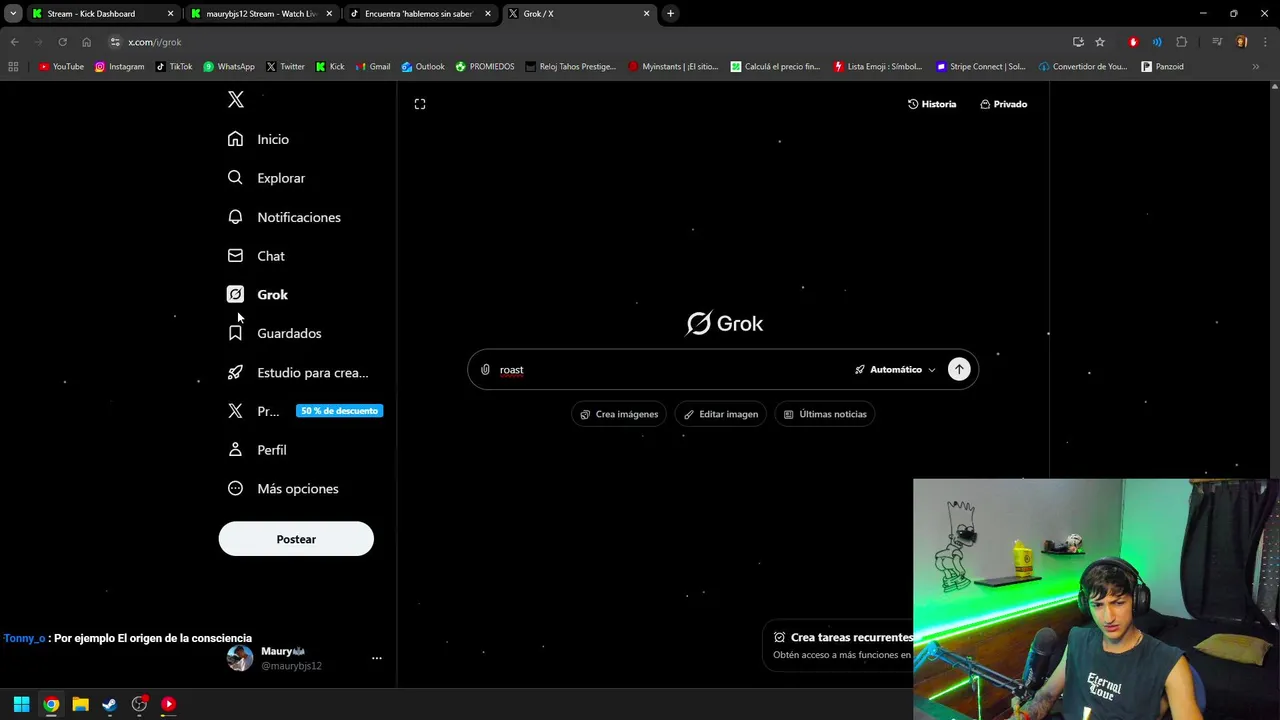The height and width of the screenshot is (720, 1280).
Task: Open the Stripe Connect bookmark
Action: (x=981, y=67)
